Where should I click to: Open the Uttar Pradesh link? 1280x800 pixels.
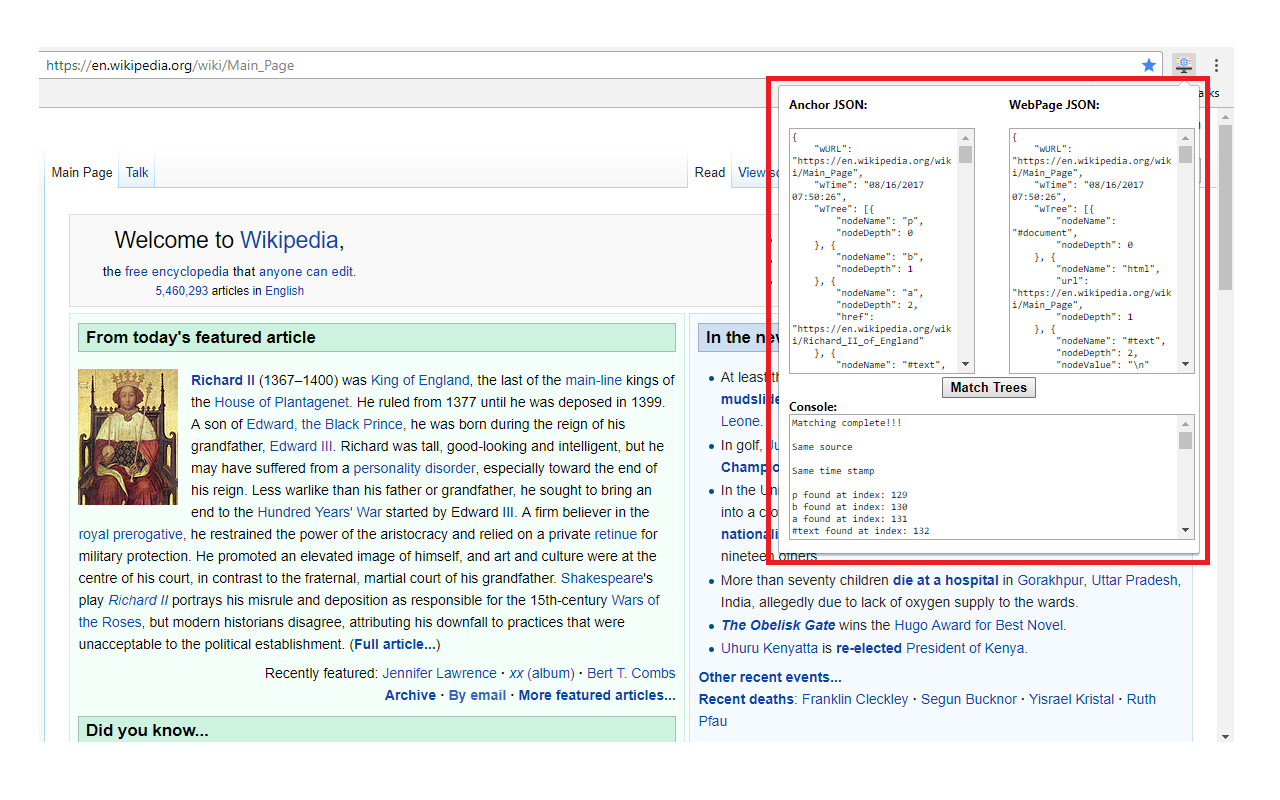[x=1135, y=580]
